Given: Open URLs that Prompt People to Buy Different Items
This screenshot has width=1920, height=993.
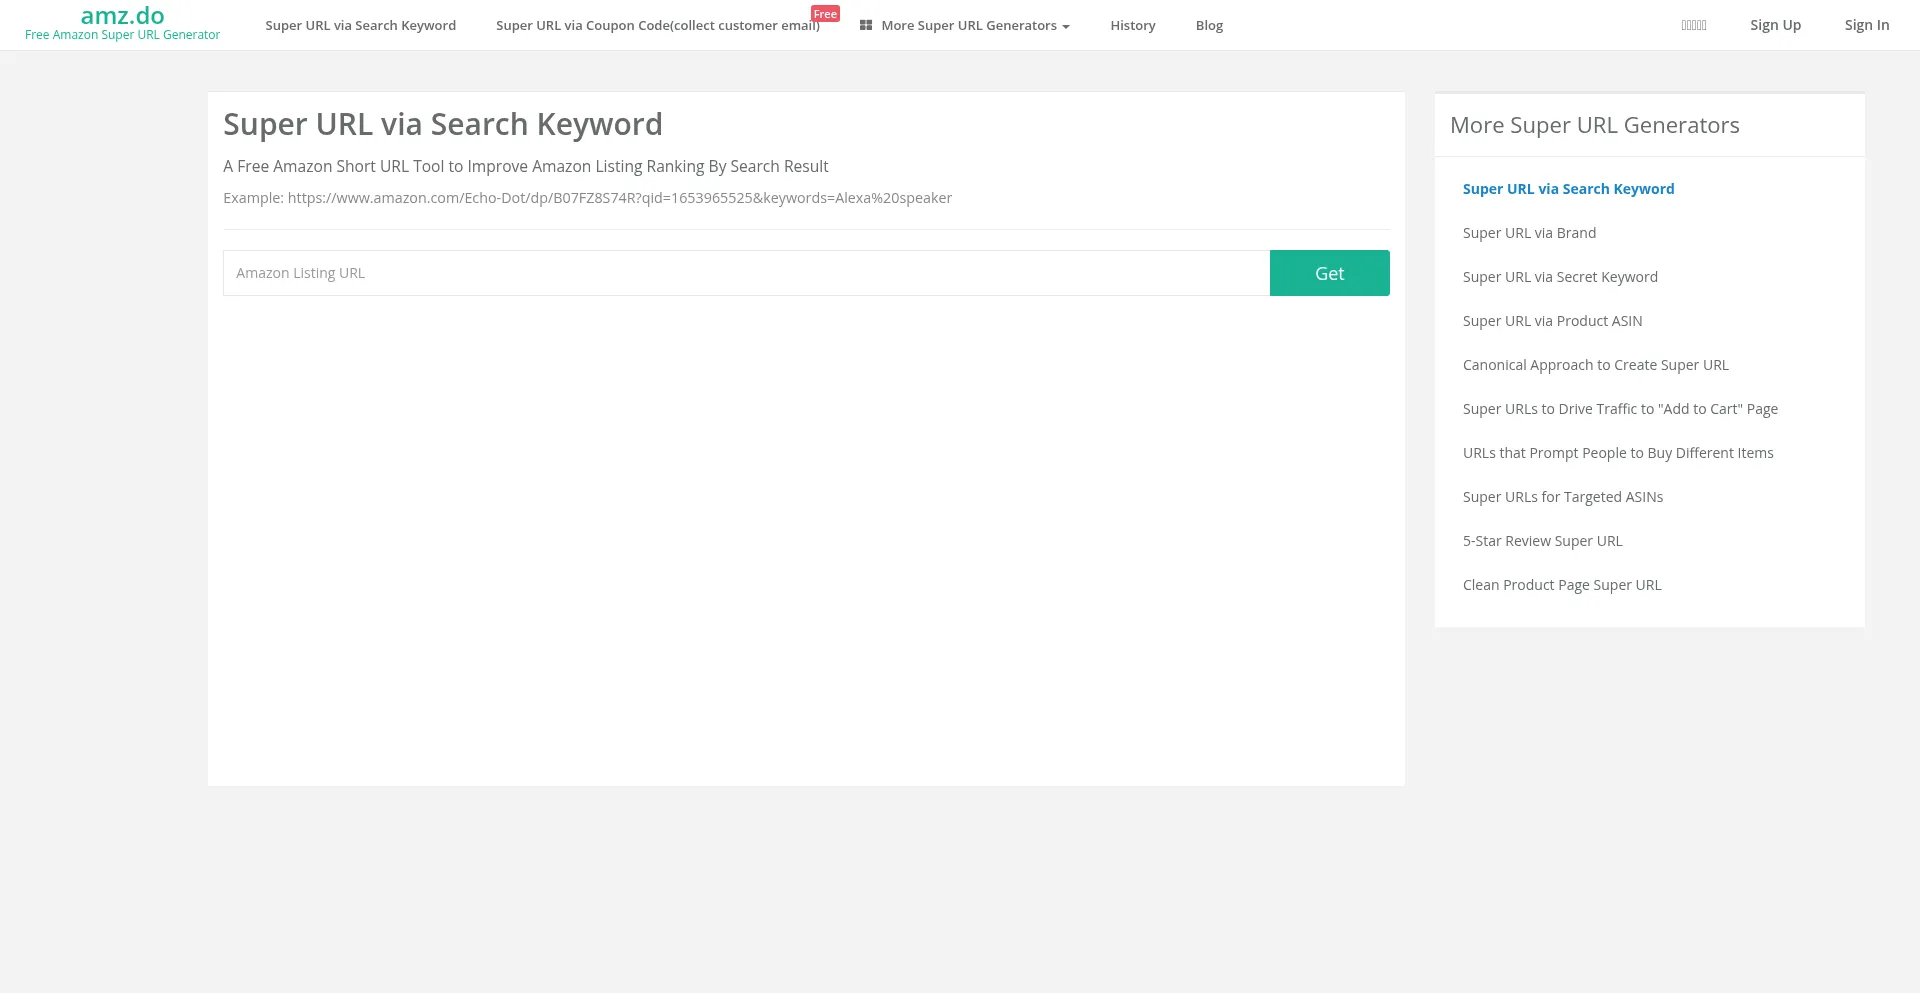Looking at the screenshot, I should 1617,453.
